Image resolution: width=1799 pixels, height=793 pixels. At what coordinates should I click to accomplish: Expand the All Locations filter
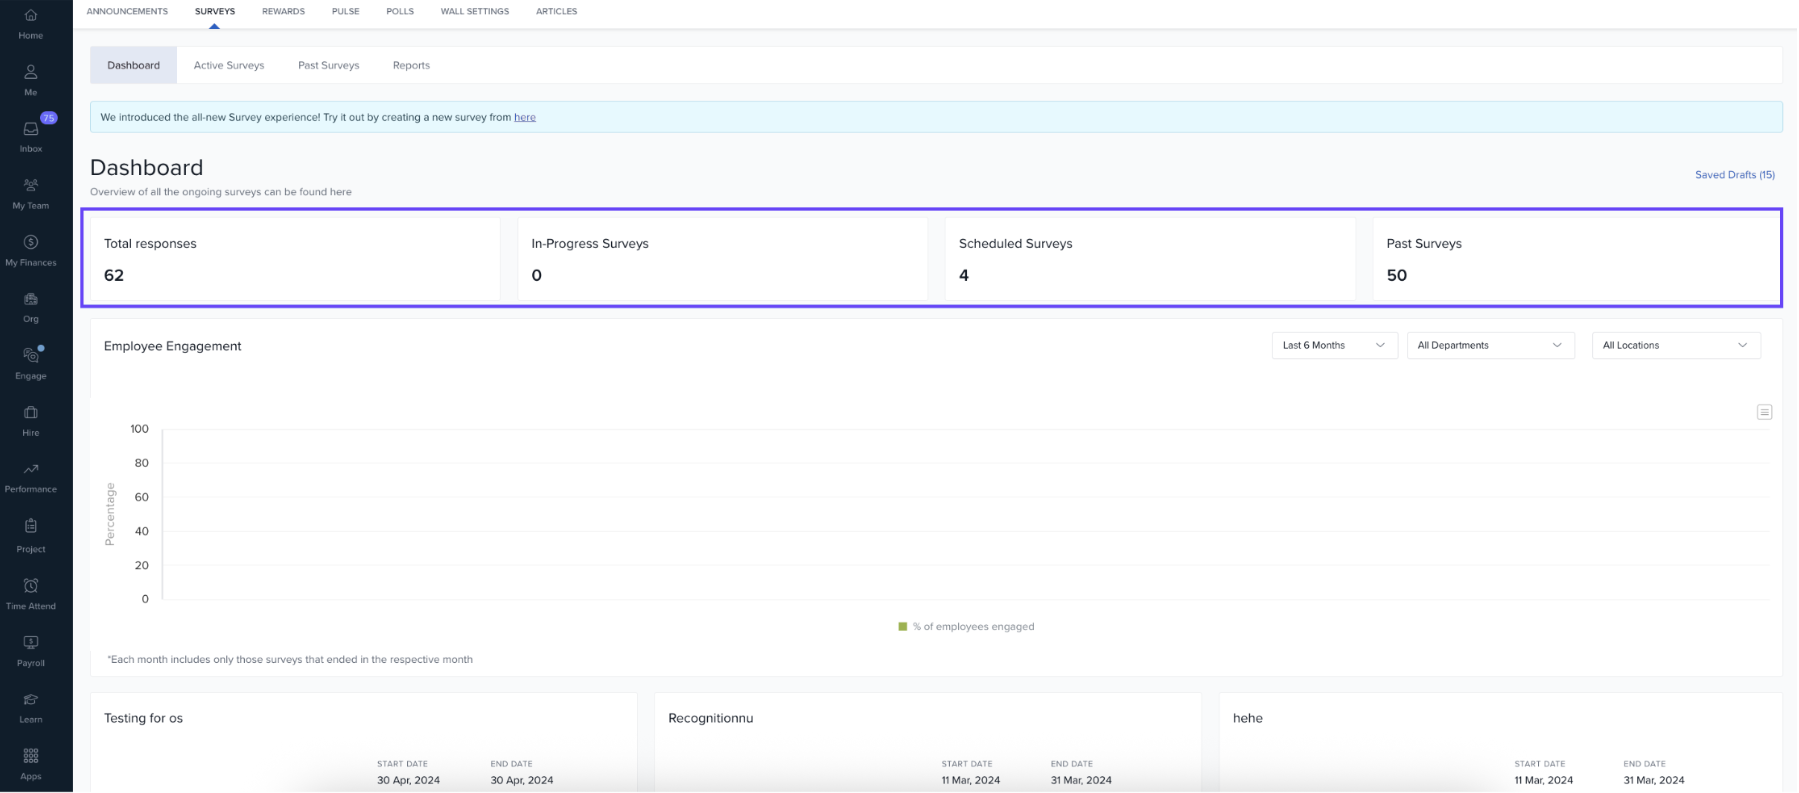(x=1675, y=345)
